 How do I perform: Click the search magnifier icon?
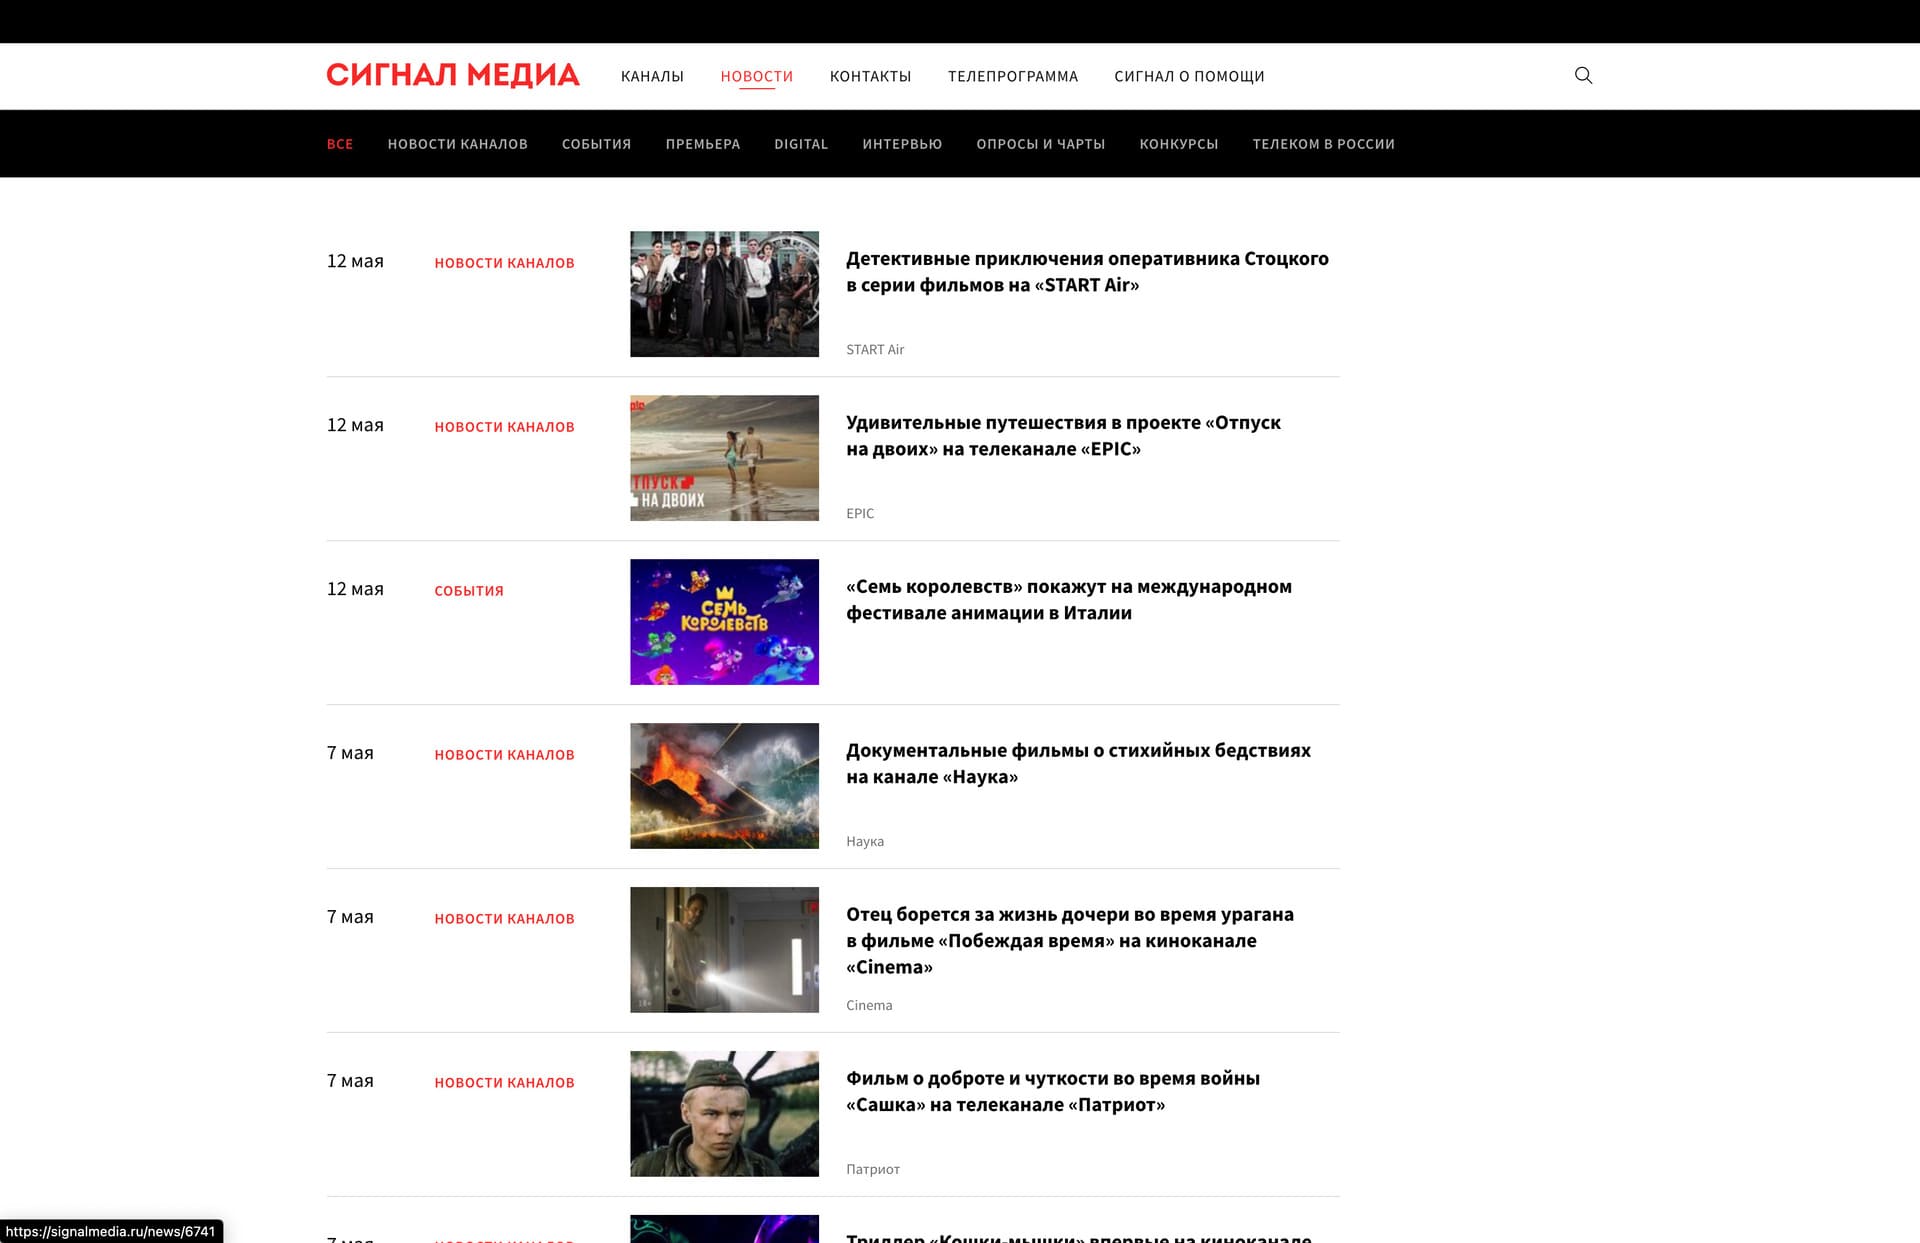[1583, 75]
